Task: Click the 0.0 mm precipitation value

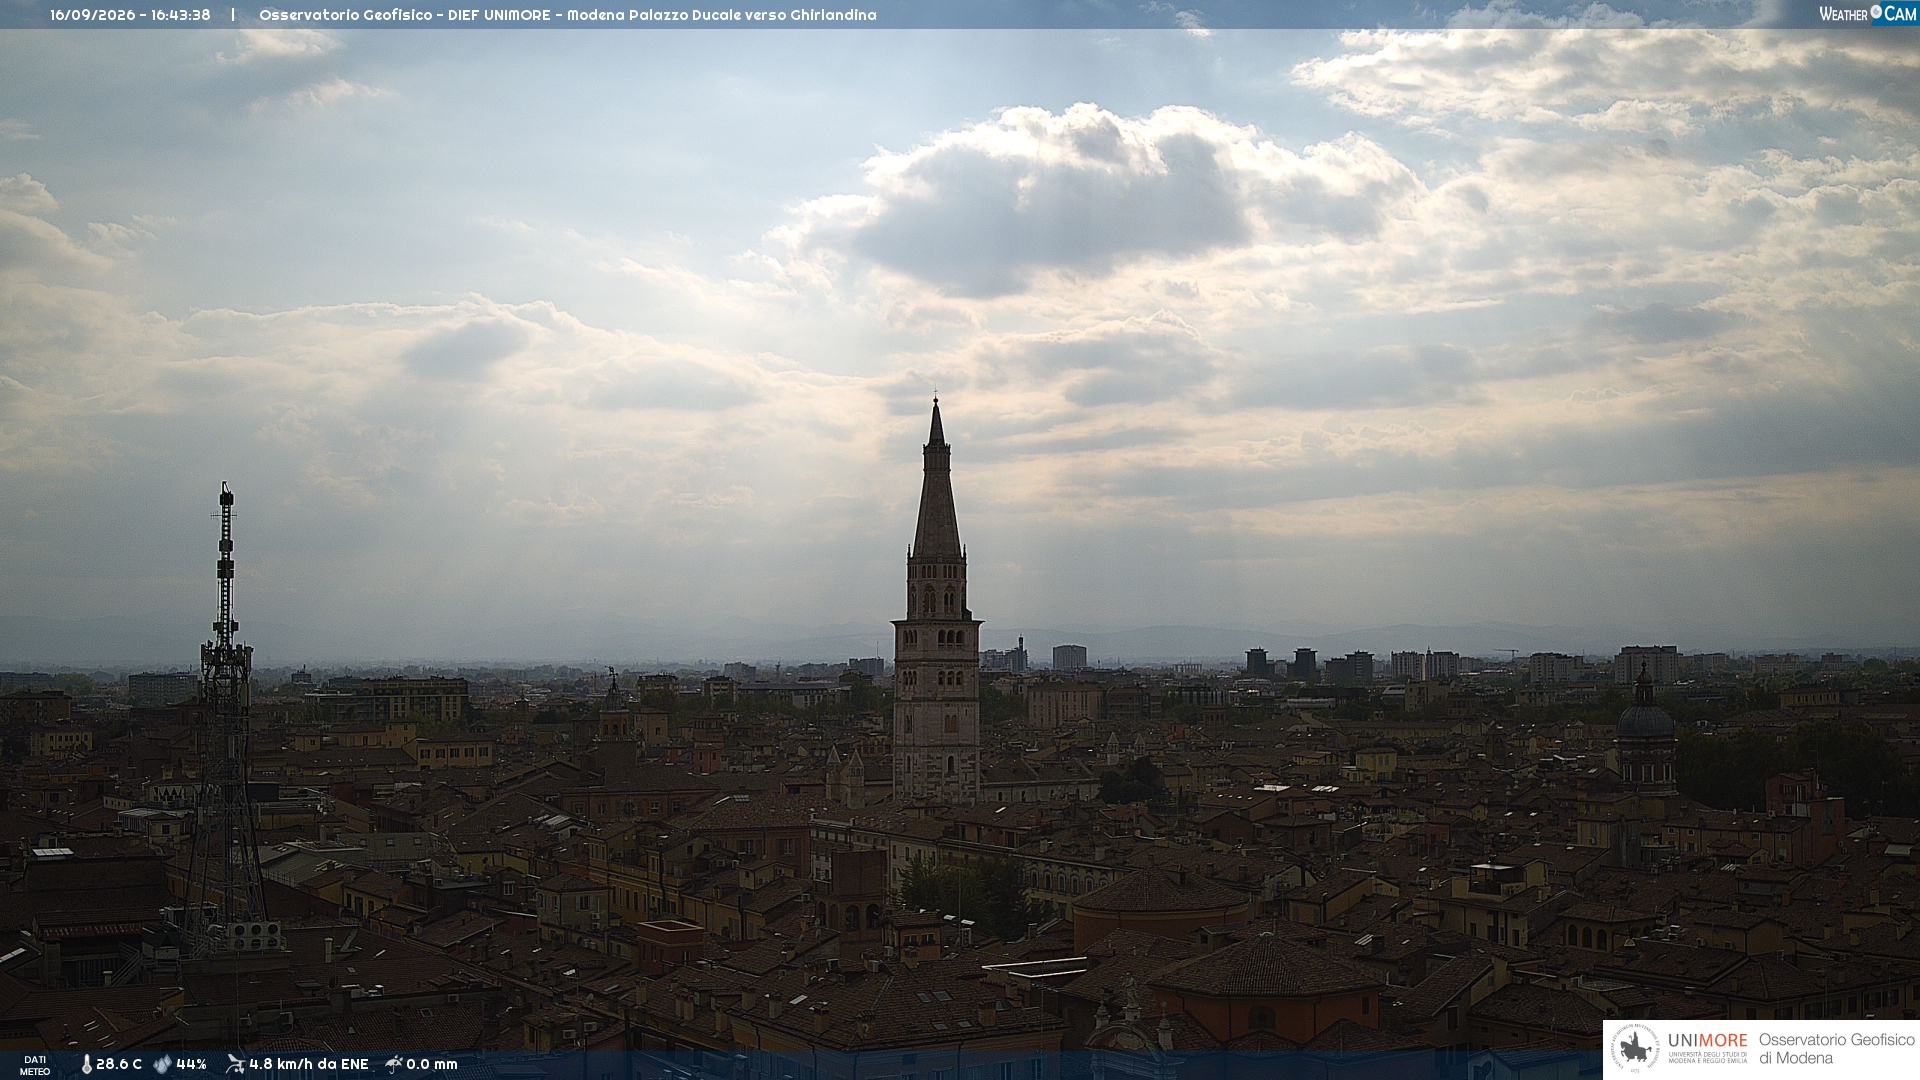Action: click(432, 1065)
